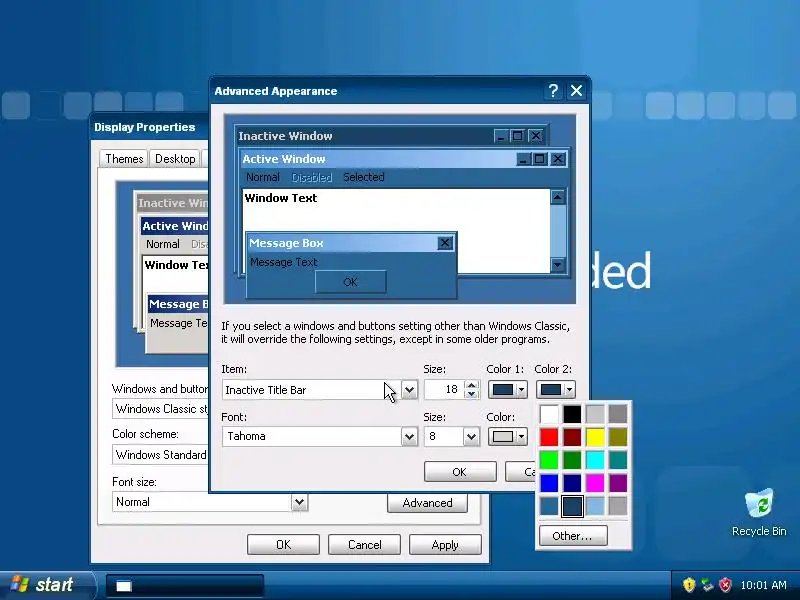This screenshot has width=800, height=600.
Task: Pick the white color swatch
Action: [x=549, y=414]
